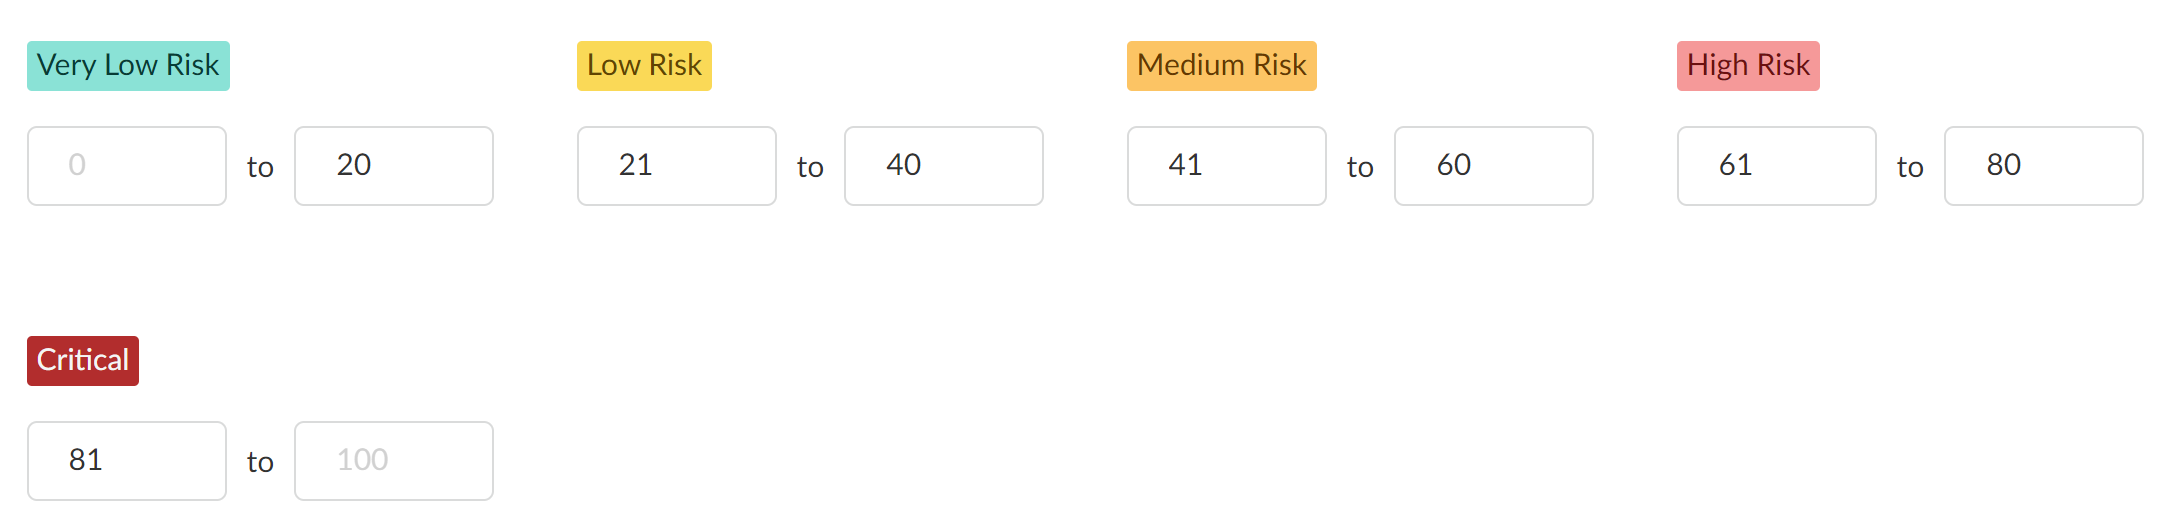Click the "to" text between 81 and 100
The image size is (2167, 516).
tap(260, 462)
